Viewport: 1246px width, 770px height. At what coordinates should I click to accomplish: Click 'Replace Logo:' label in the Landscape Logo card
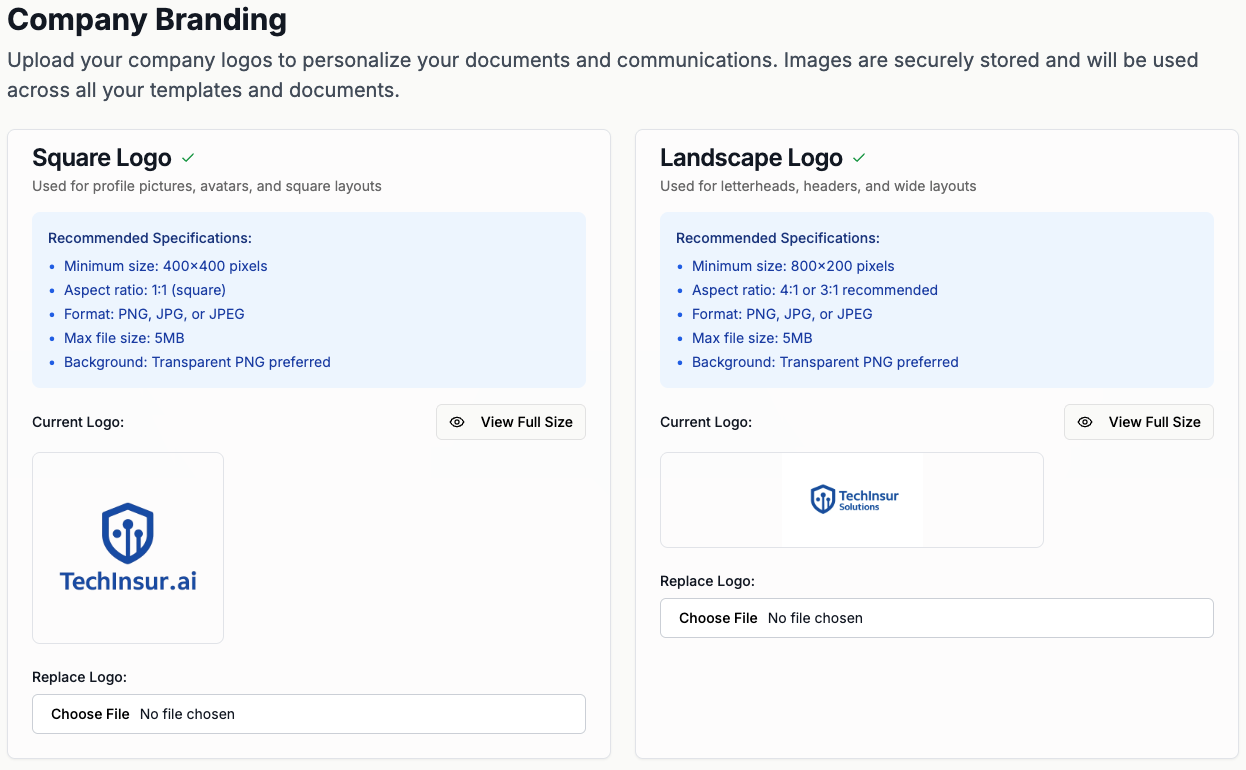pyautogui.click(x=707, y=581)
